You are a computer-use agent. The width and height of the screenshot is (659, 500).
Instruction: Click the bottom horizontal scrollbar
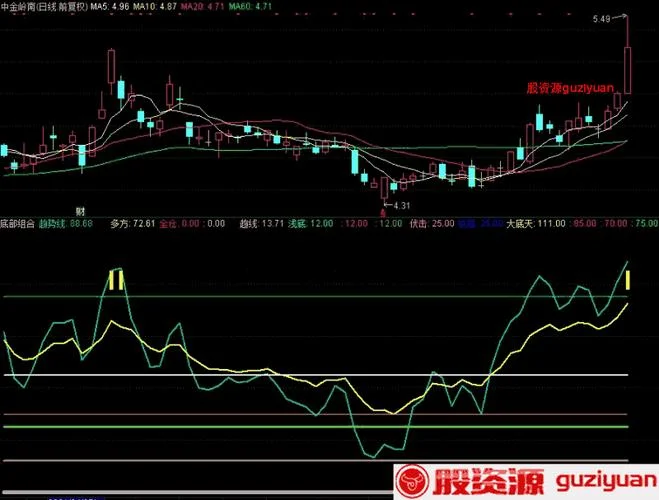pos(197,492)
